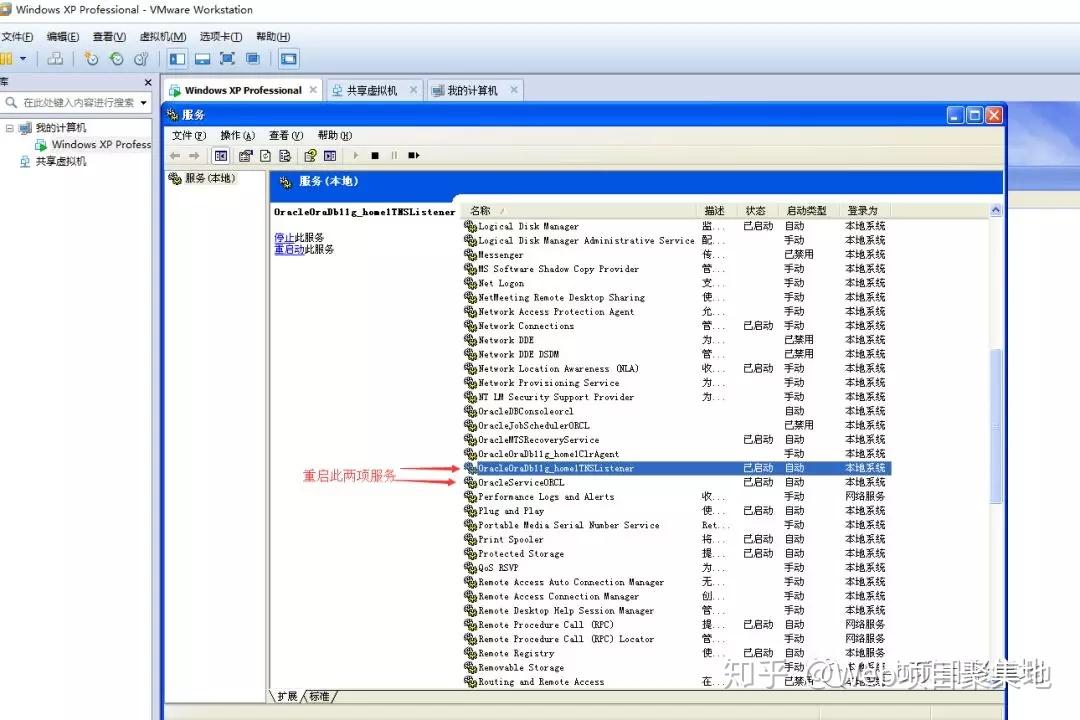Click 停止 link to stop this service
Image resolution: width=1080 pixels, height=720 pixels.
[x=284, y=238]
